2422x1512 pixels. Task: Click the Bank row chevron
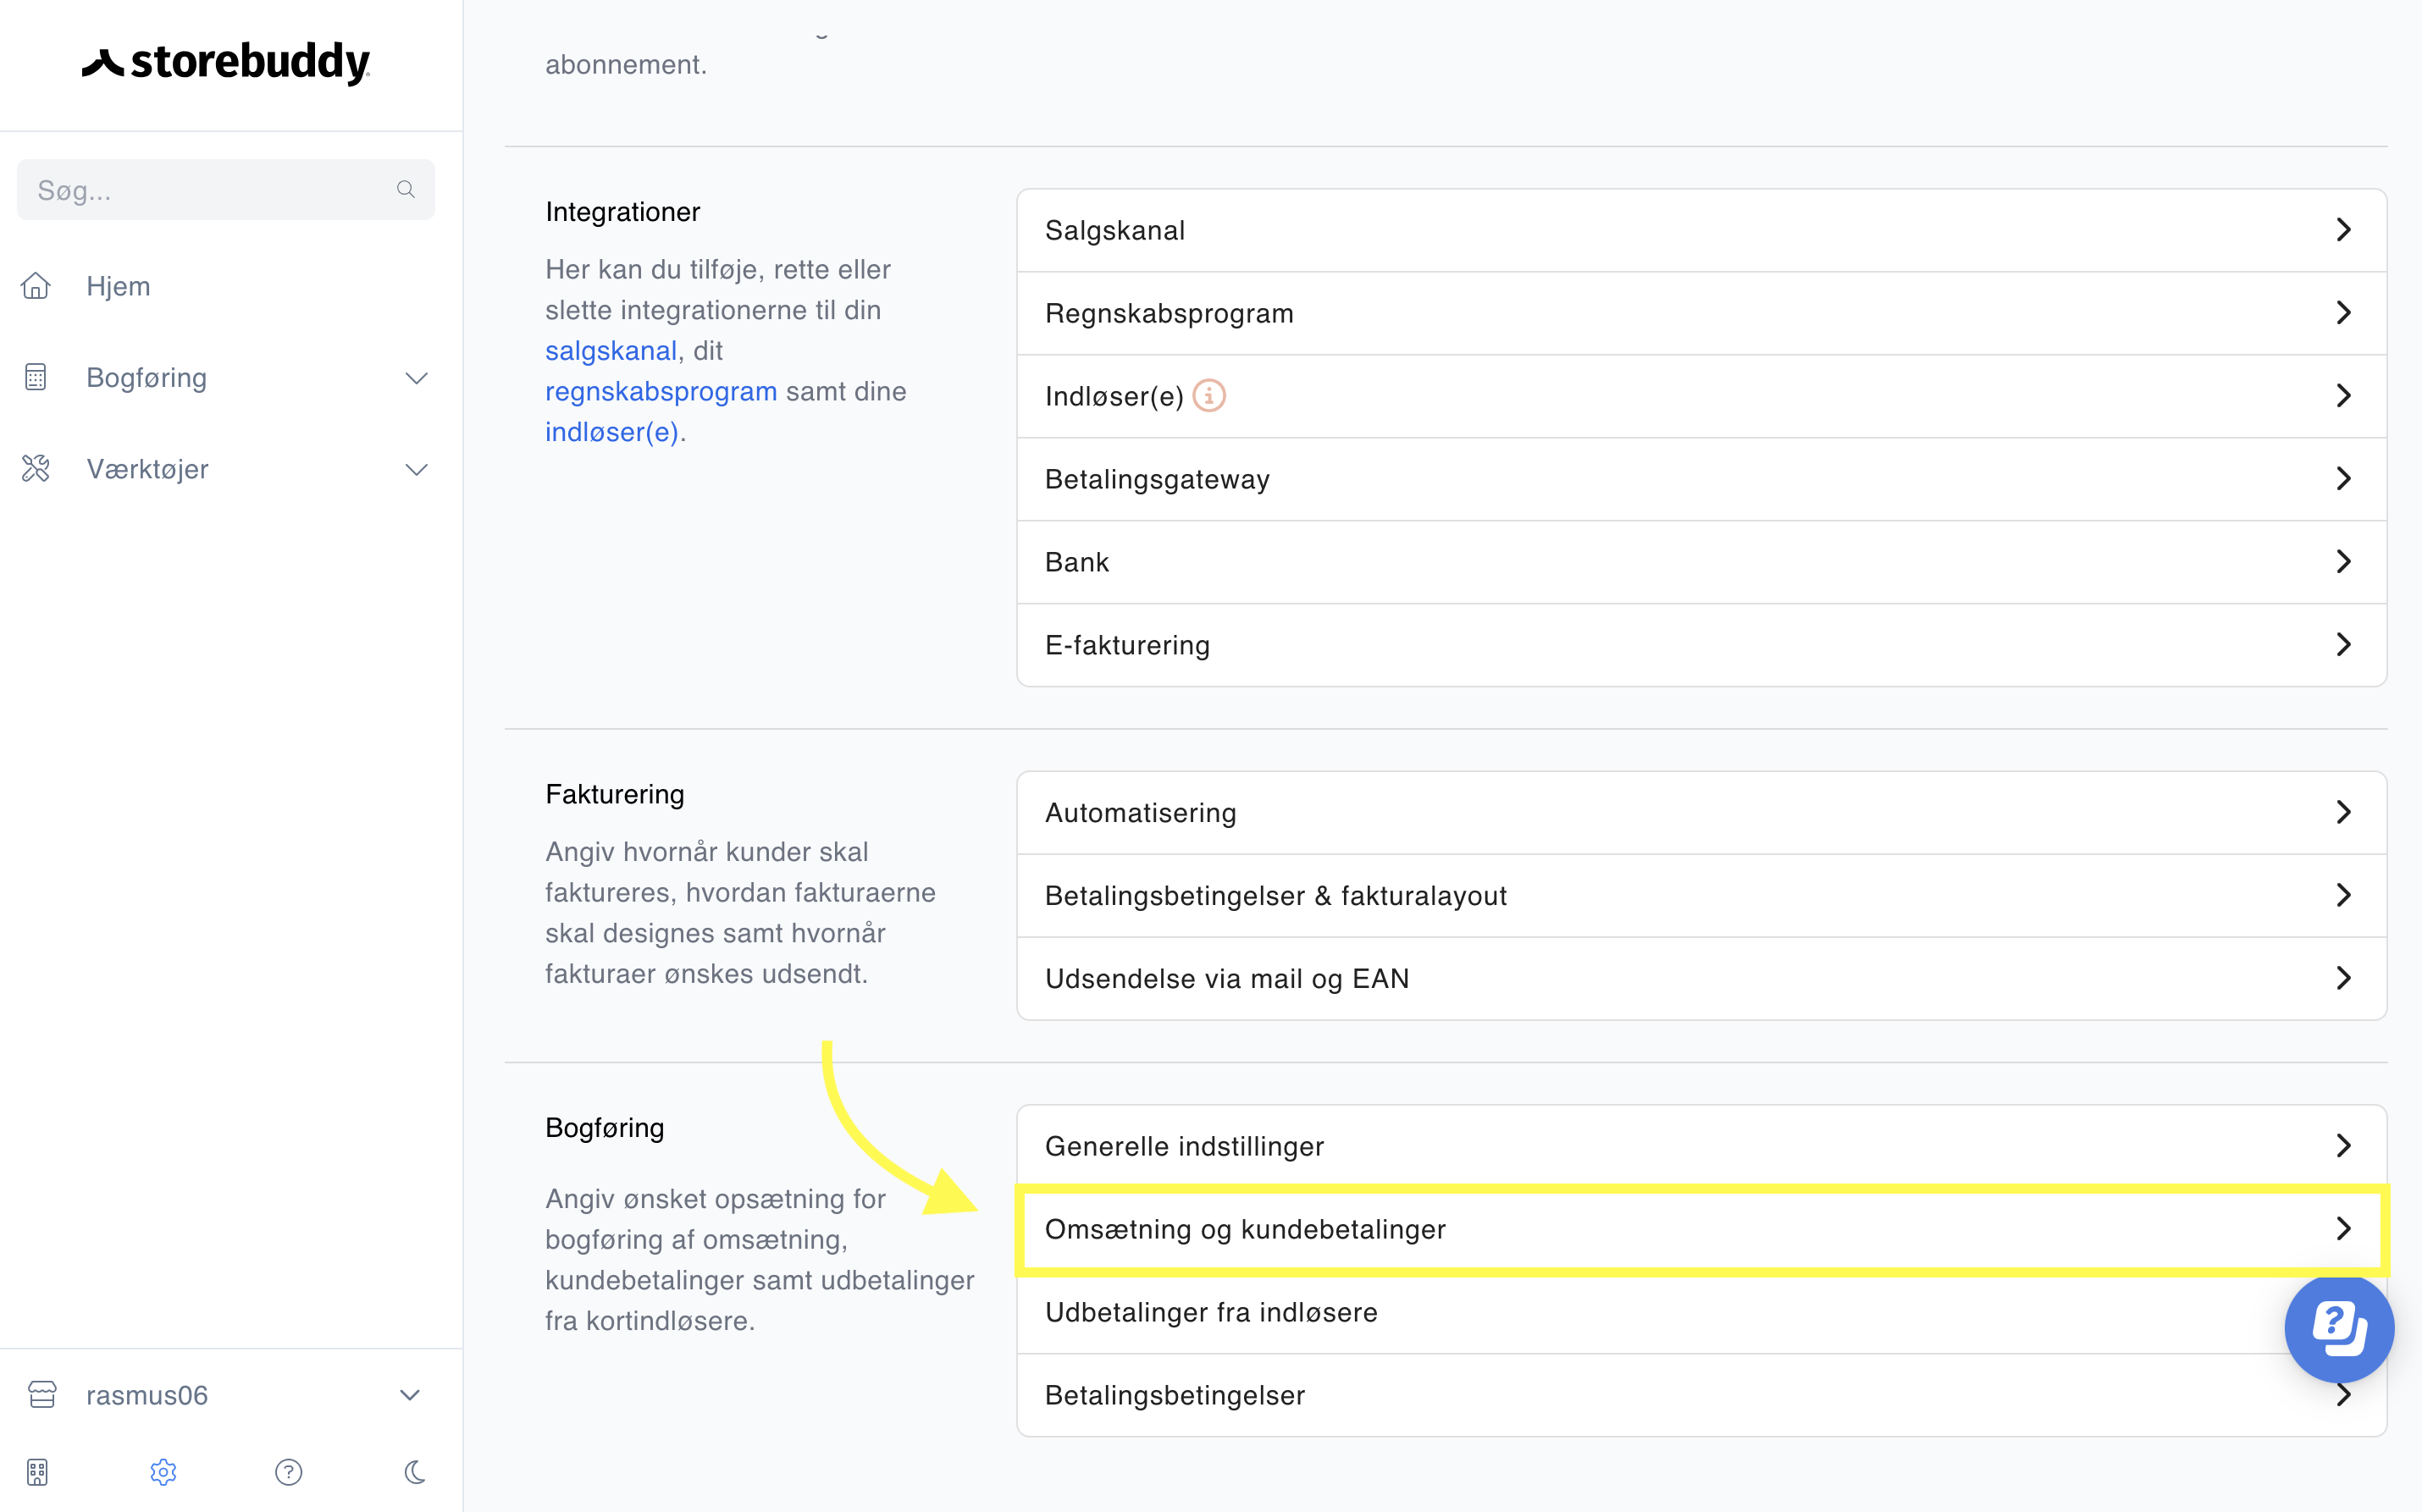2343,562
